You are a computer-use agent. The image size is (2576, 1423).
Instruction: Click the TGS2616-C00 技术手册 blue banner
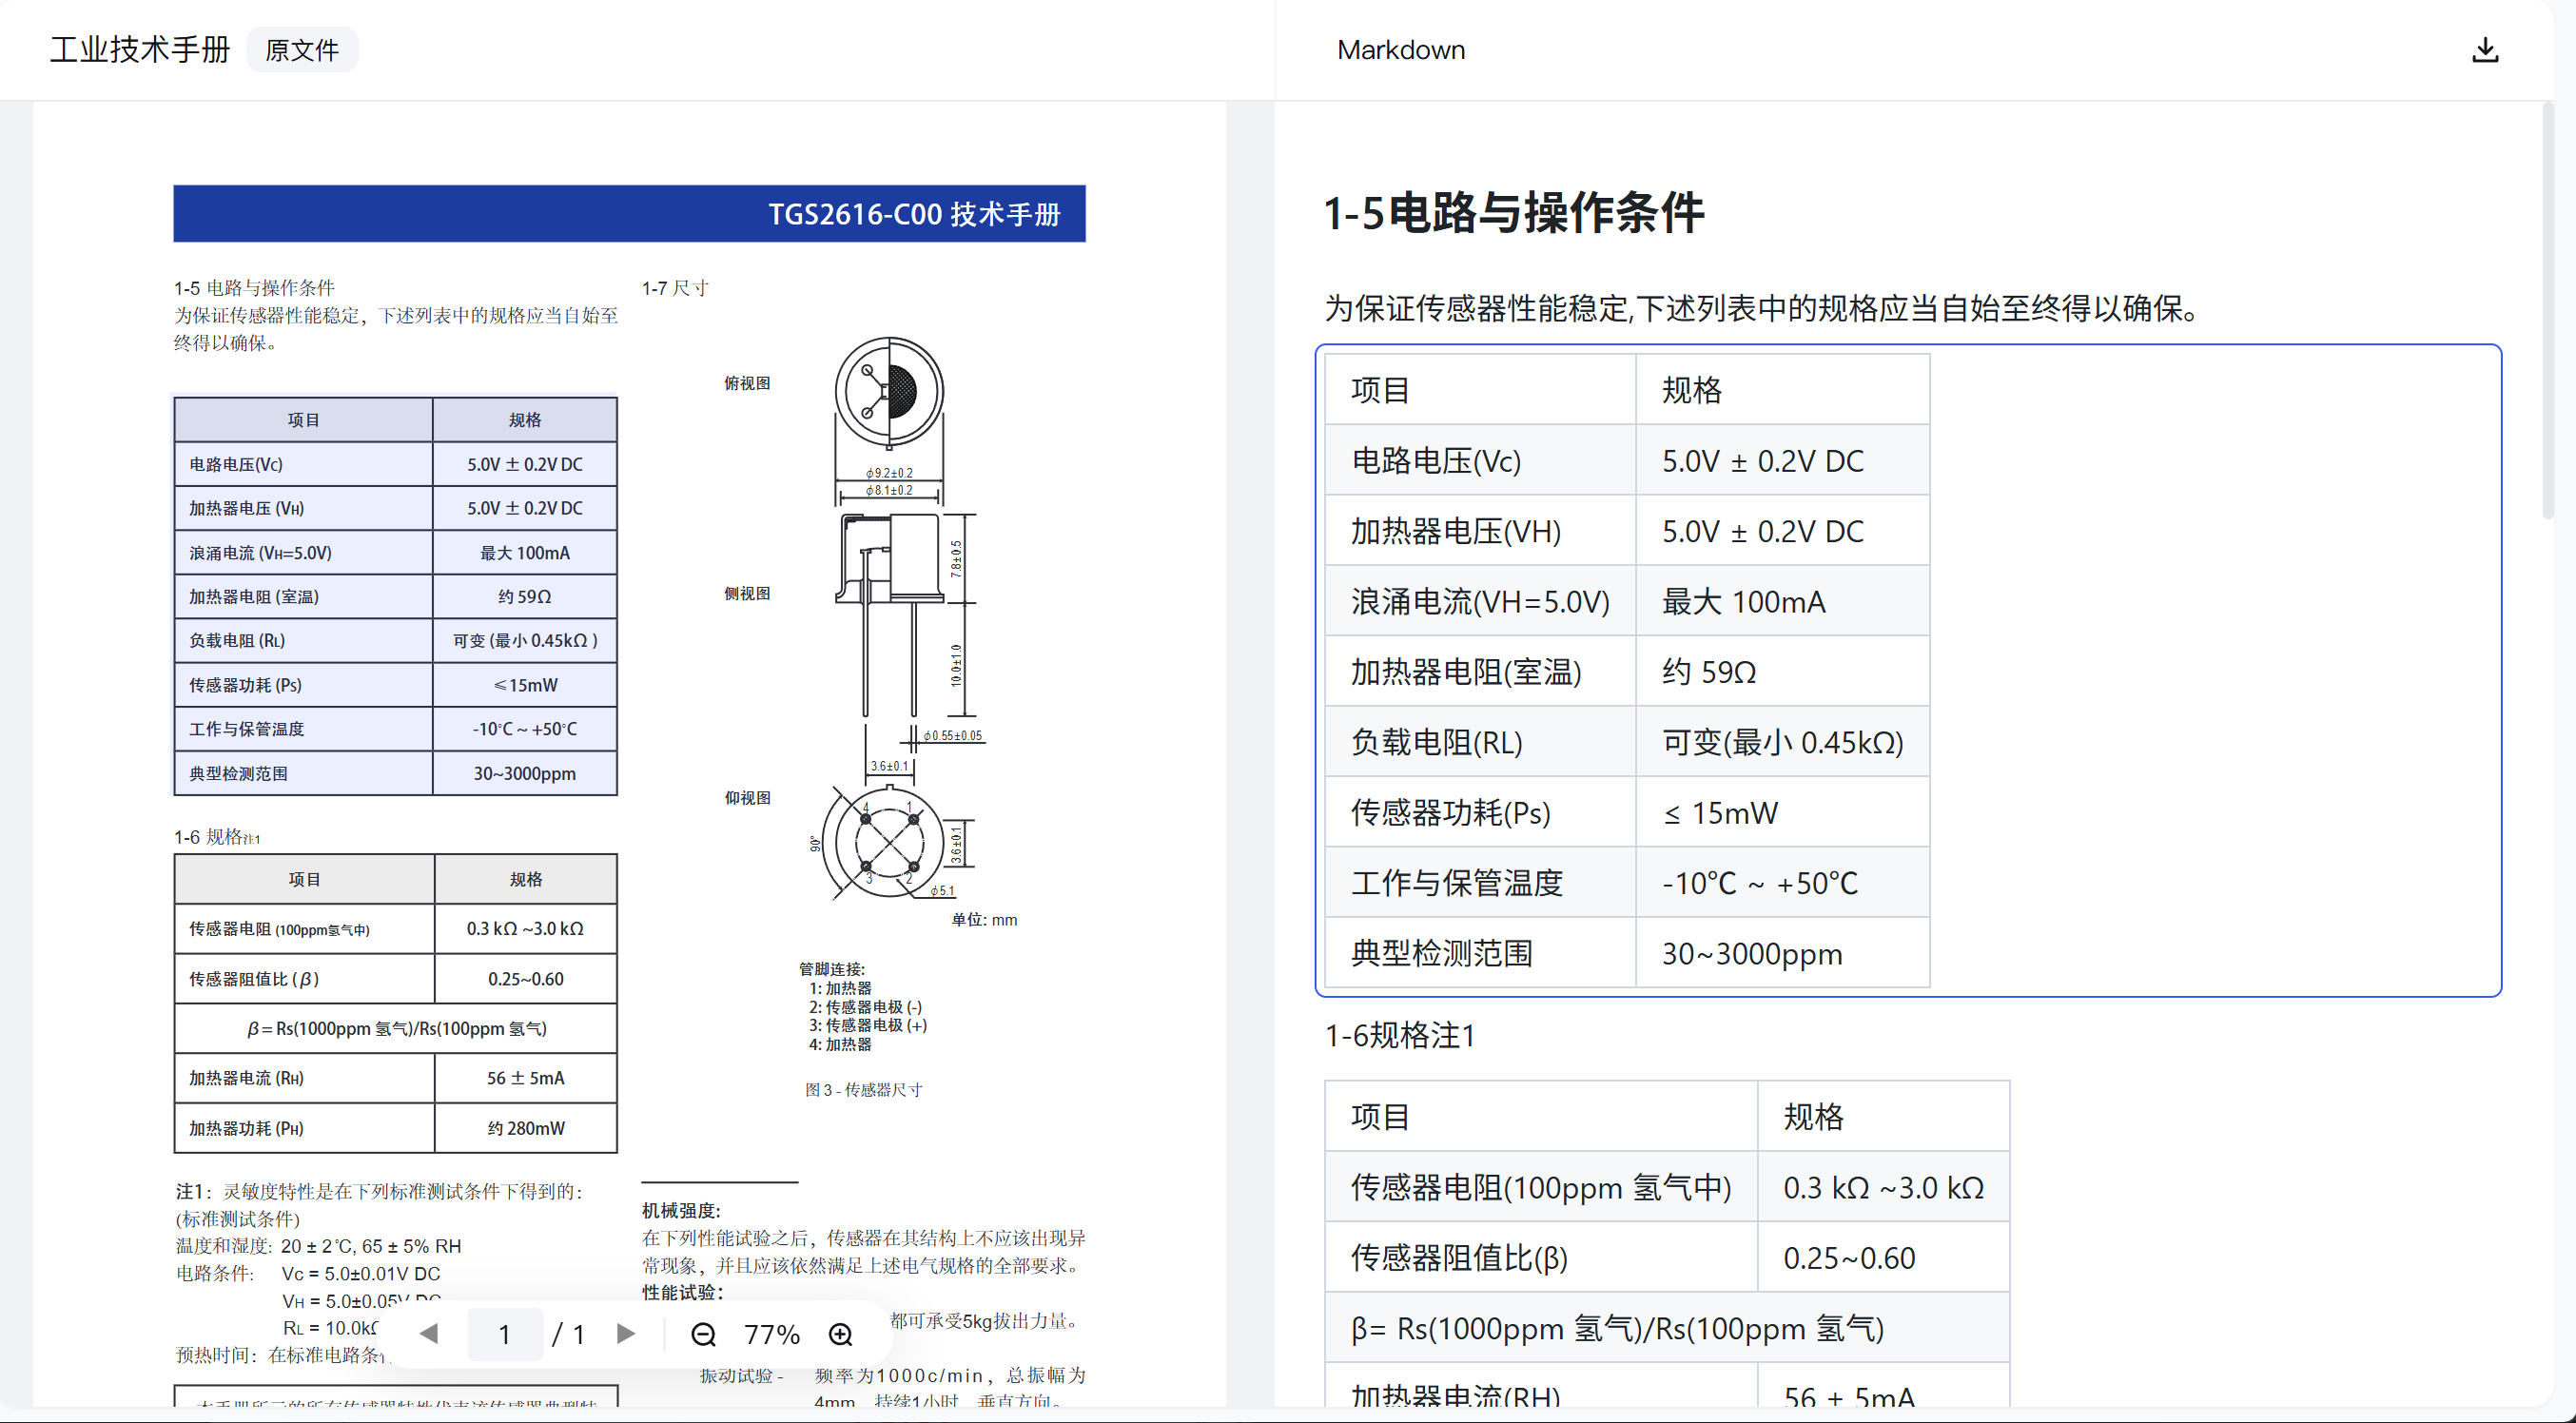[x=629, y=214]
